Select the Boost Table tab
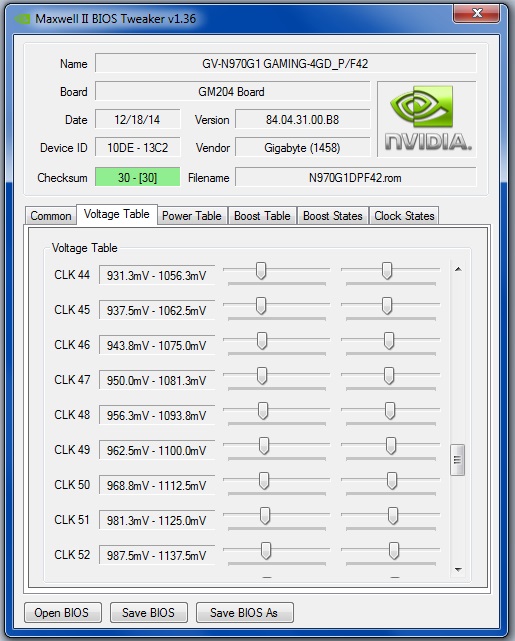Viewport: 515px width, 641px height. coord(262,216)
